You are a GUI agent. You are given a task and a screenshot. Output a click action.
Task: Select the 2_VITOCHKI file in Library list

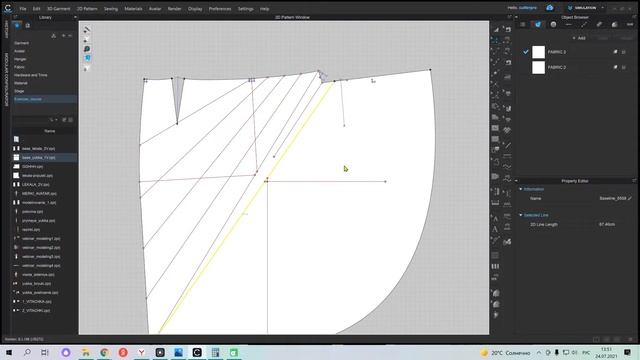[36, 311]
